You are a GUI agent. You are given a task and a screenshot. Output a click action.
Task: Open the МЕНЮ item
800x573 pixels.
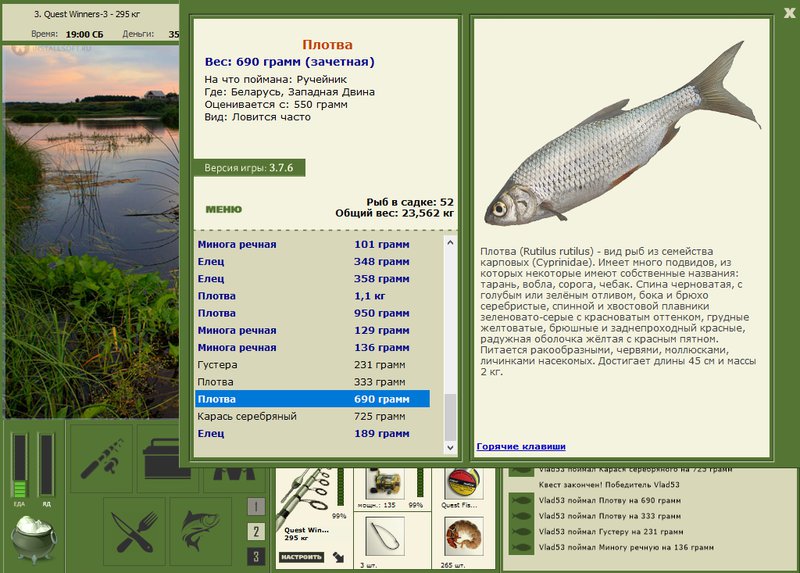coord(223,209)
